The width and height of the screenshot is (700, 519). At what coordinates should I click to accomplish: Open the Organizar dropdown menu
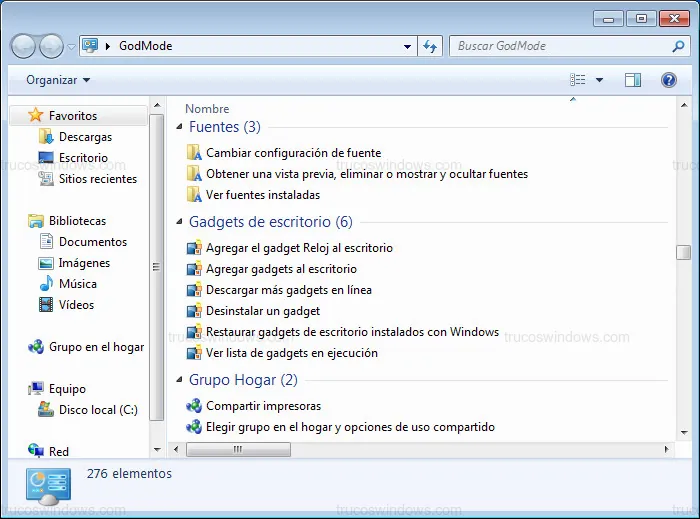tap(58, 80)
